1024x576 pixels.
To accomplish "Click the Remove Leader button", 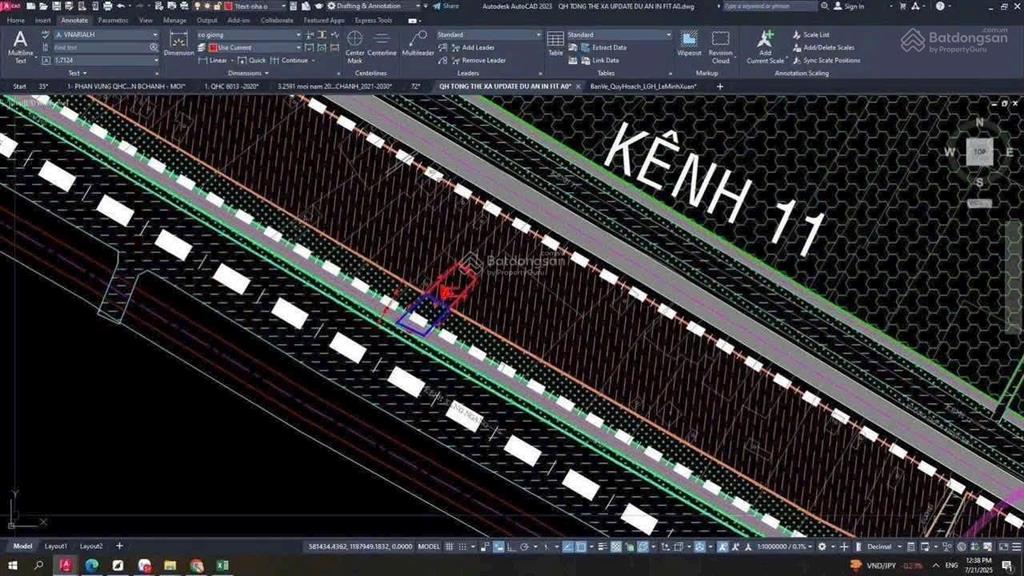I will [477, 60].
